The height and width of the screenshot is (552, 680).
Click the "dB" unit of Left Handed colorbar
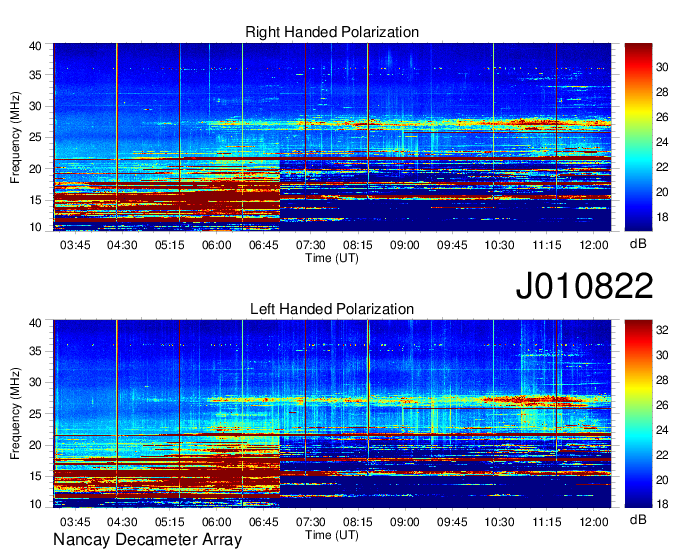coord(638,519)
